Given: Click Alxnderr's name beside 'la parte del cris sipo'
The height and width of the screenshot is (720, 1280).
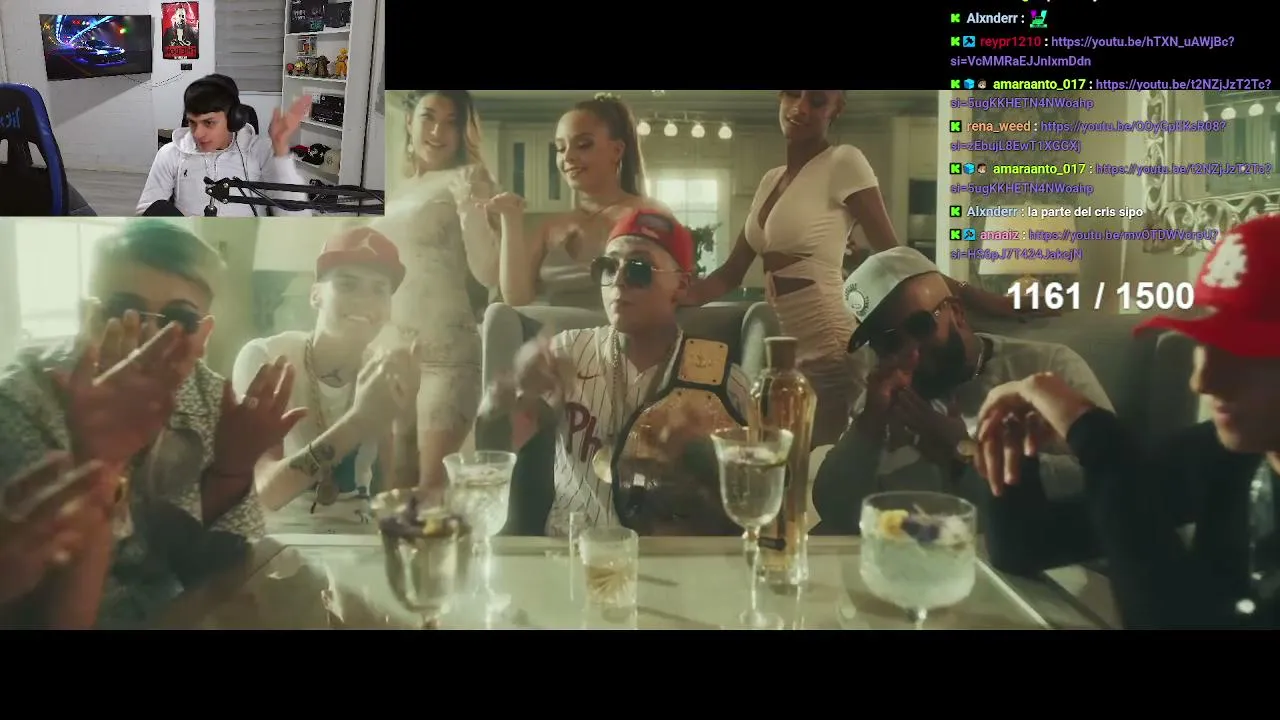Looking at the screenshot, I should (x=992, y=212).
